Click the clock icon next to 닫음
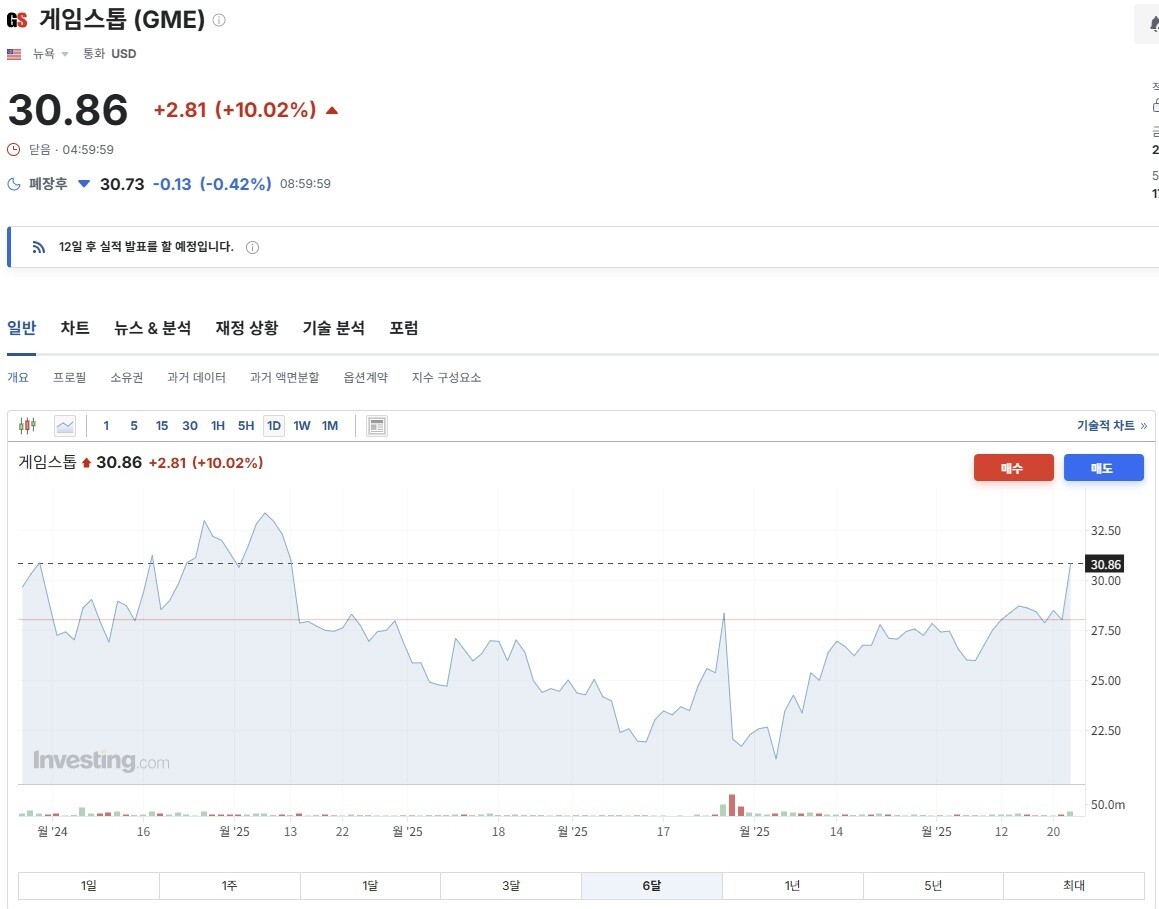 pos(13,150)
